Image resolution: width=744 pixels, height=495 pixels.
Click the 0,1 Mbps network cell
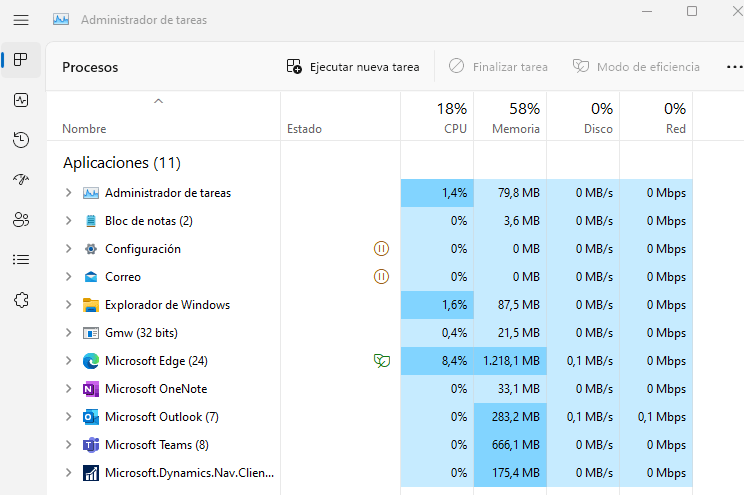coord(656,417)
